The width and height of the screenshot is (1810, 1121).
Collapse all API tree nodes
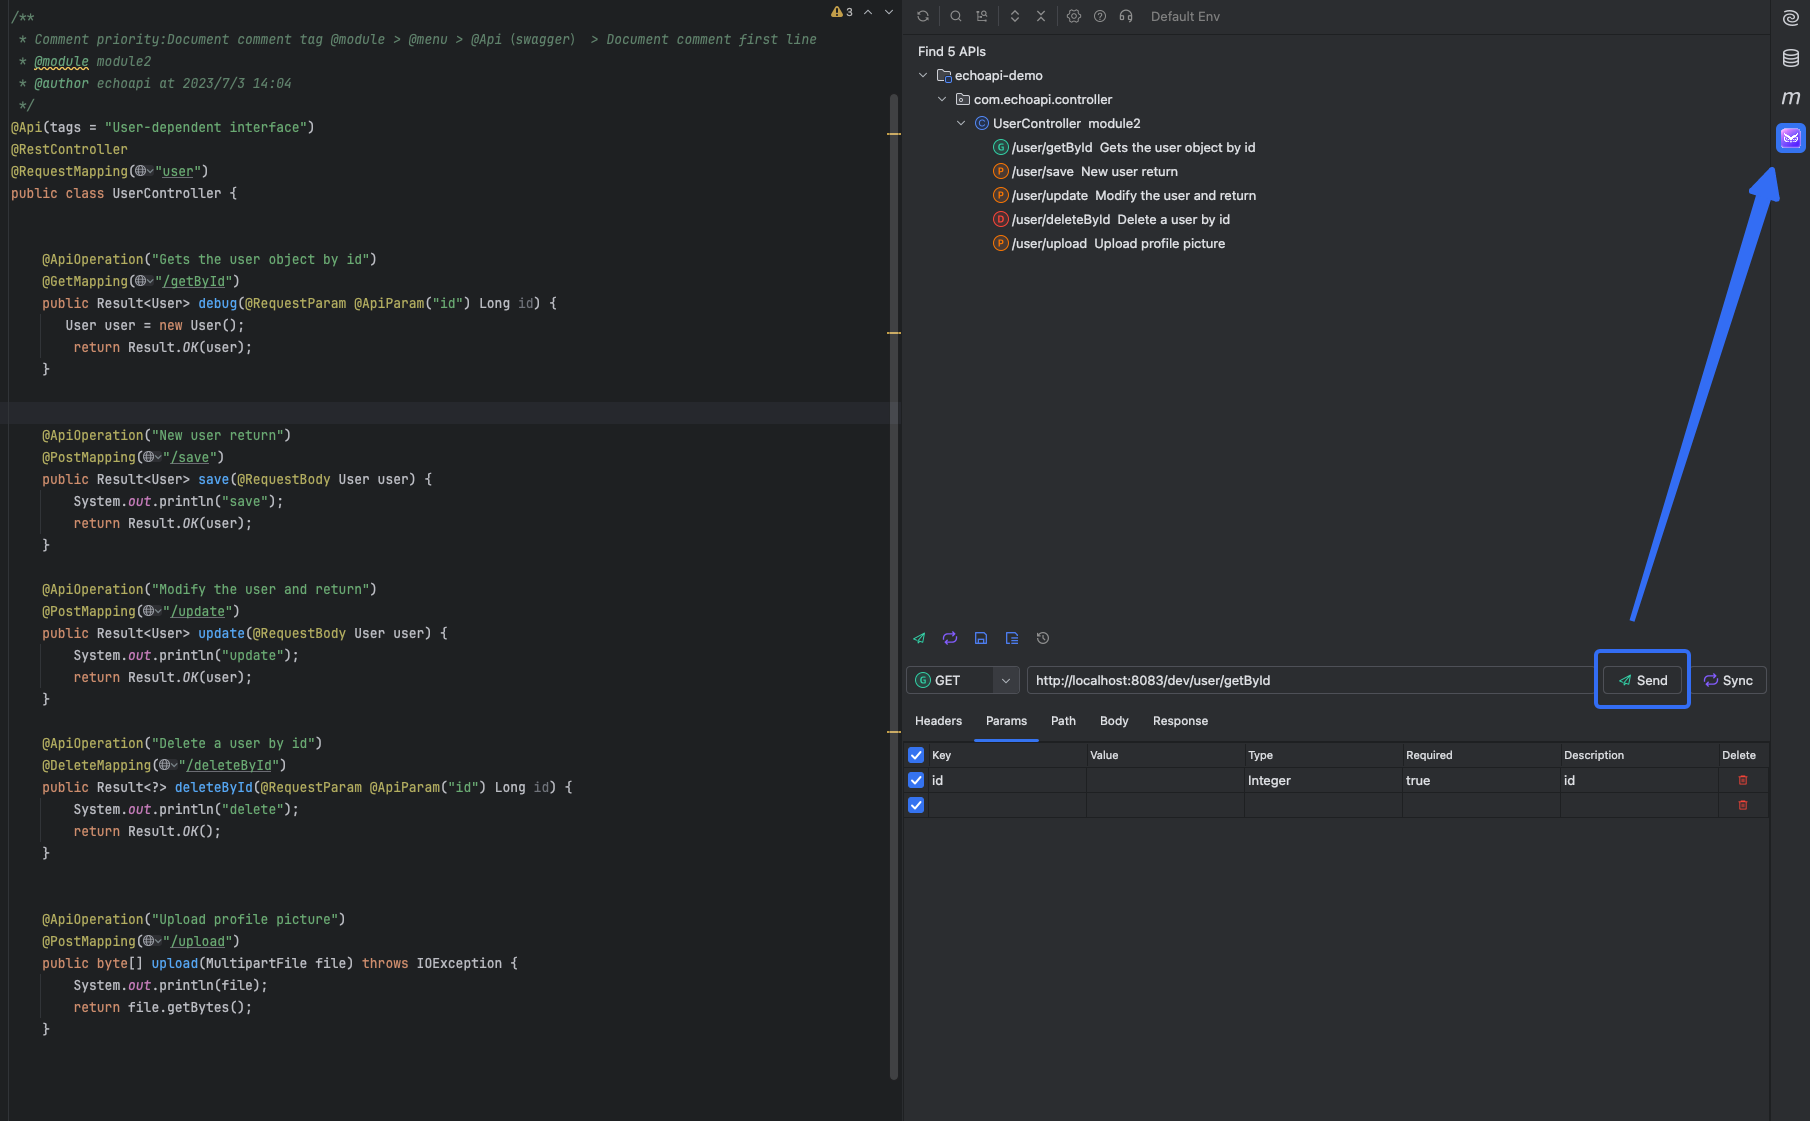pyautogui.click(x=1041, y=16)
